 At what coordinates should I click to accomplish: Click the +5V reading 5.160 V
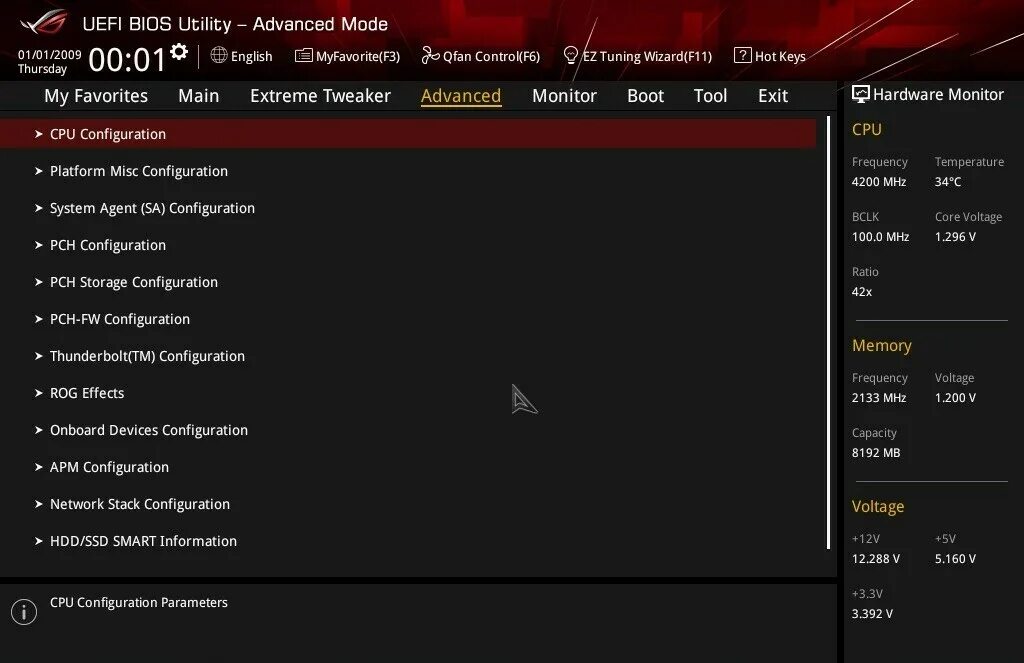(955, 559)
